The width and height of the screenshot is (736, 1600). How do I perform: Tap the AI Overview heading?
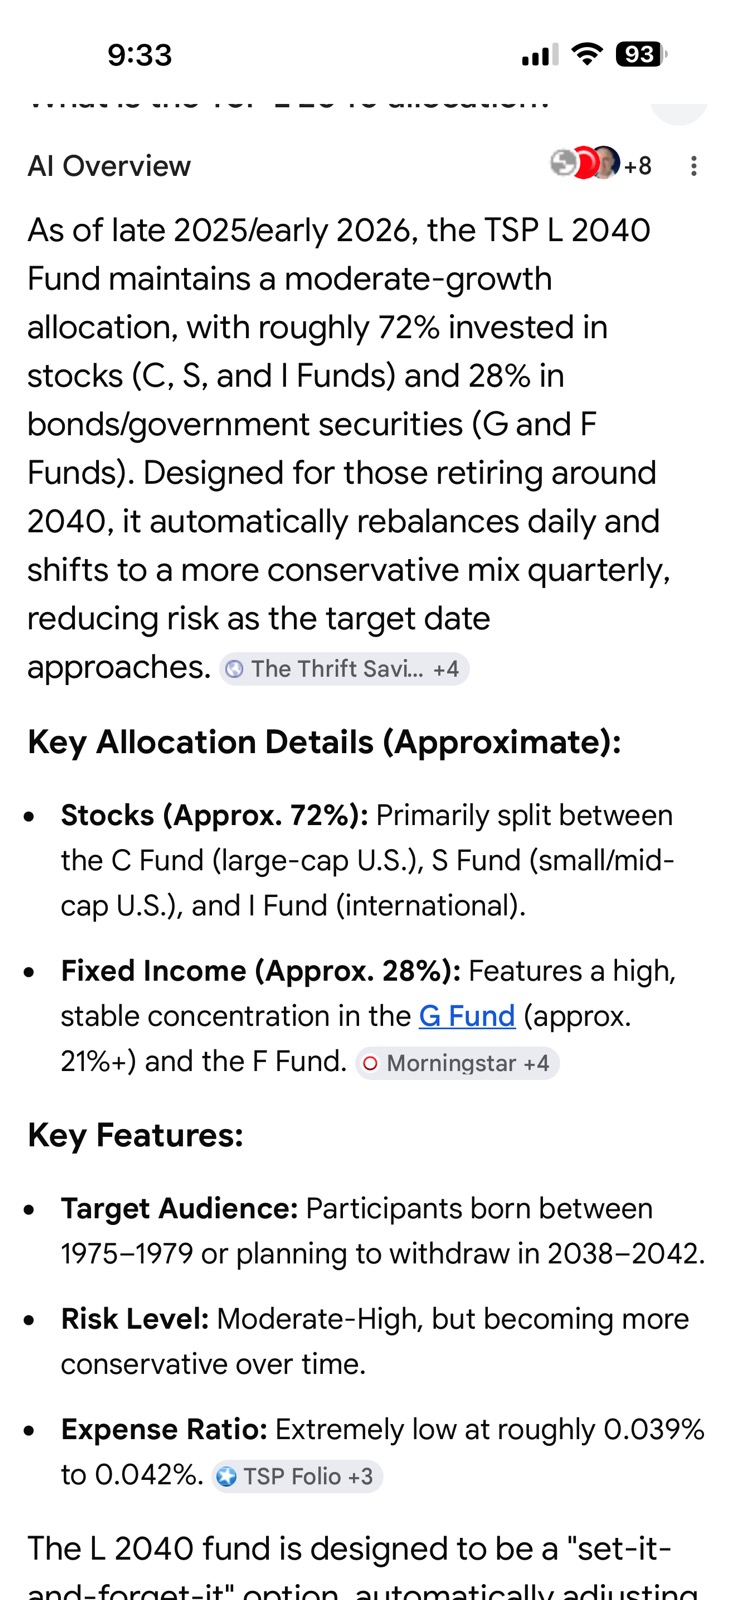point(109,166)
